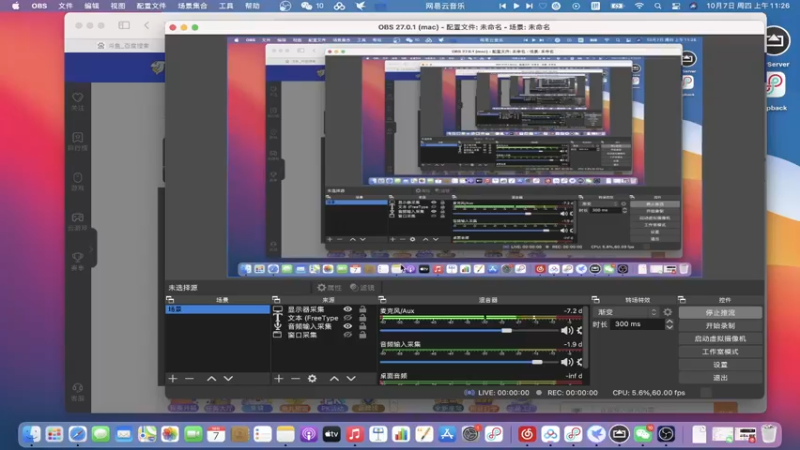Viewport: 800px width, 450px height.
Task: Move scene up in Scenes panel
Action: point(211,379)
